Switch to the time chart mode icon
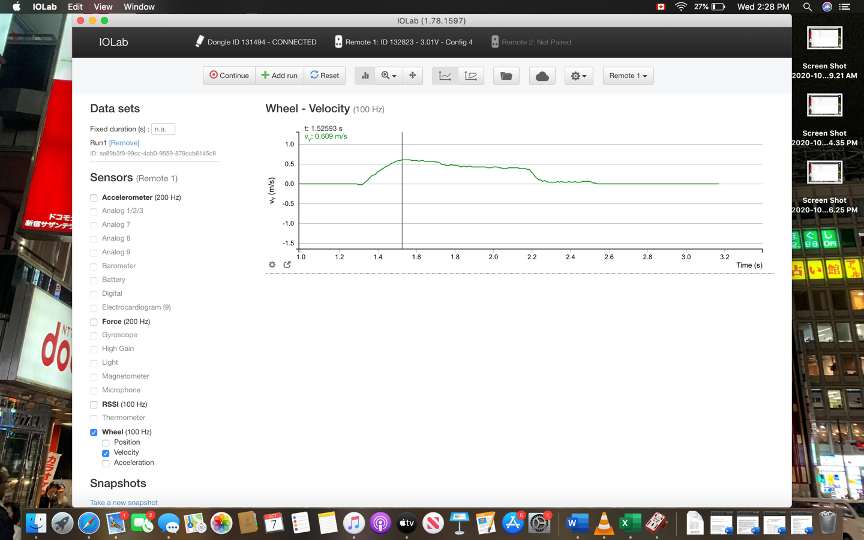This screenshot has height=540, width=864. pyautogui.click(x=445, y=75)
